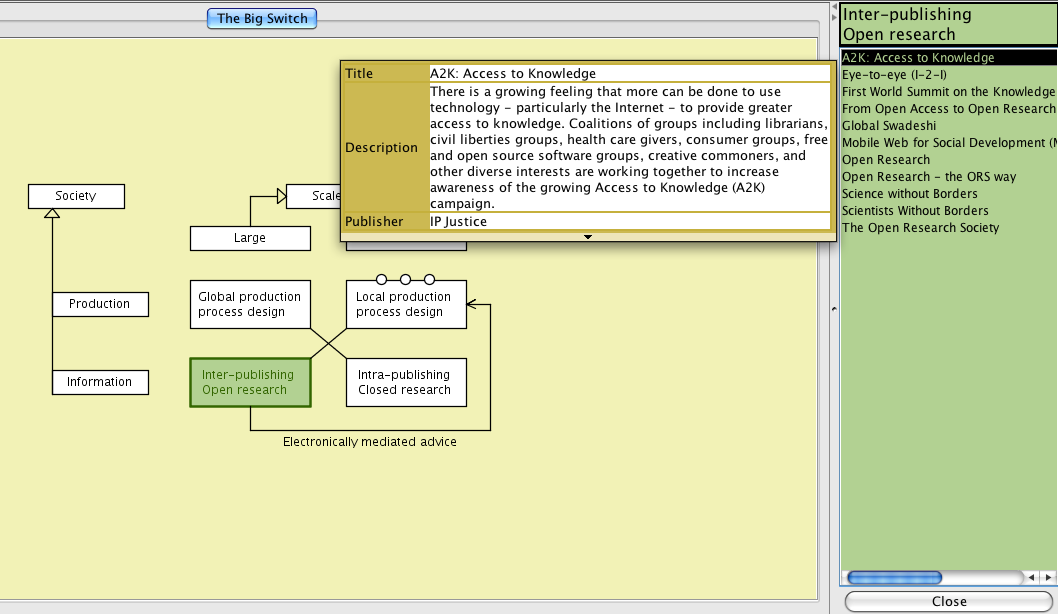This screenshot has height=614, width=1058.
Task: Open Scientists Without Borders list entry
Action: point(915,211)
